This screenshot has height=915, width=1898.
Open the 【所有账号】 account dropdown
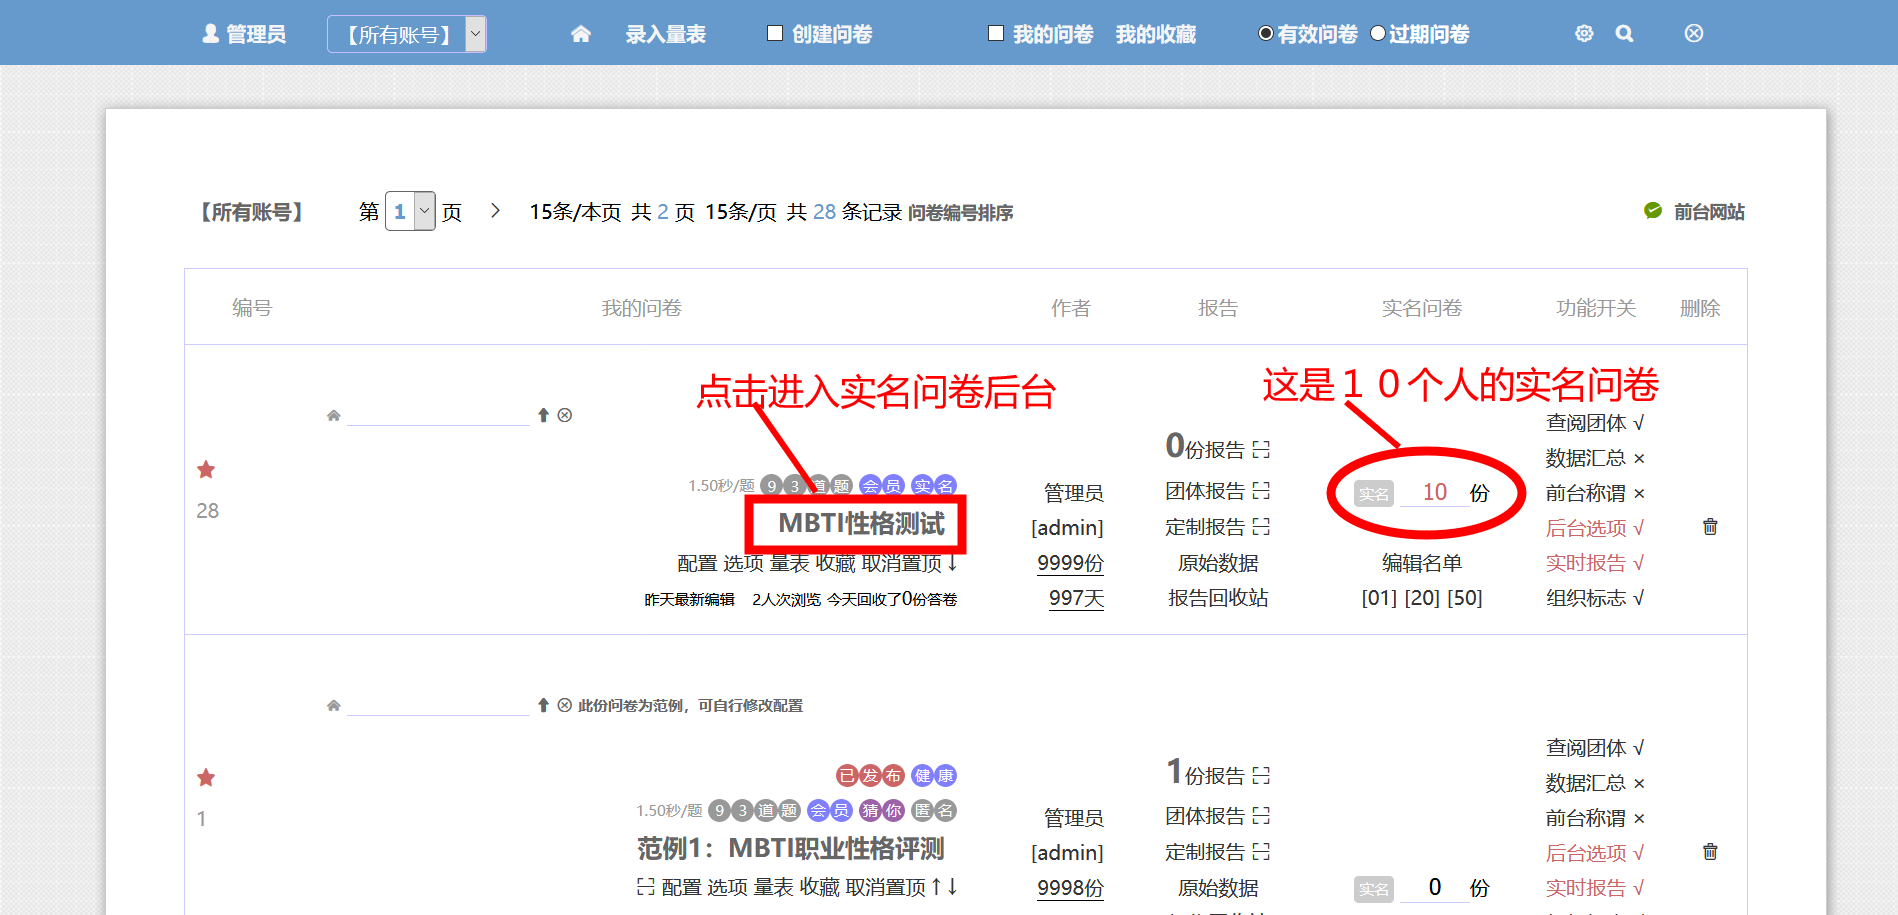point(407,34)
